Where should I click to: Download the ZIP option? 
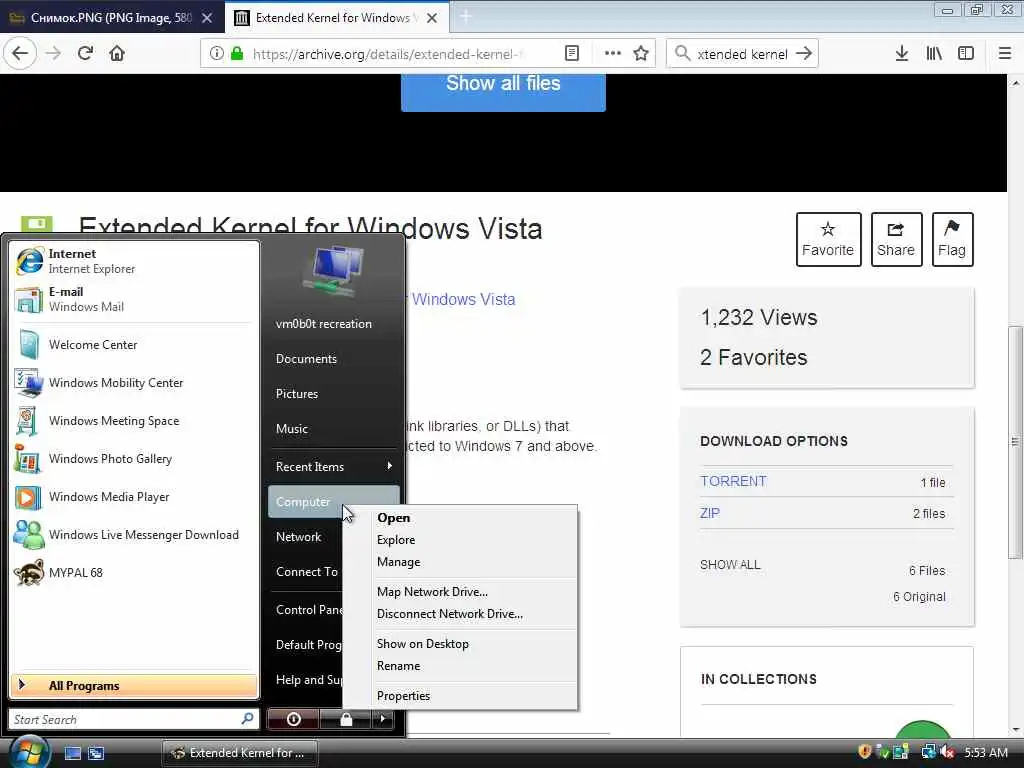(x=710, y=513)
